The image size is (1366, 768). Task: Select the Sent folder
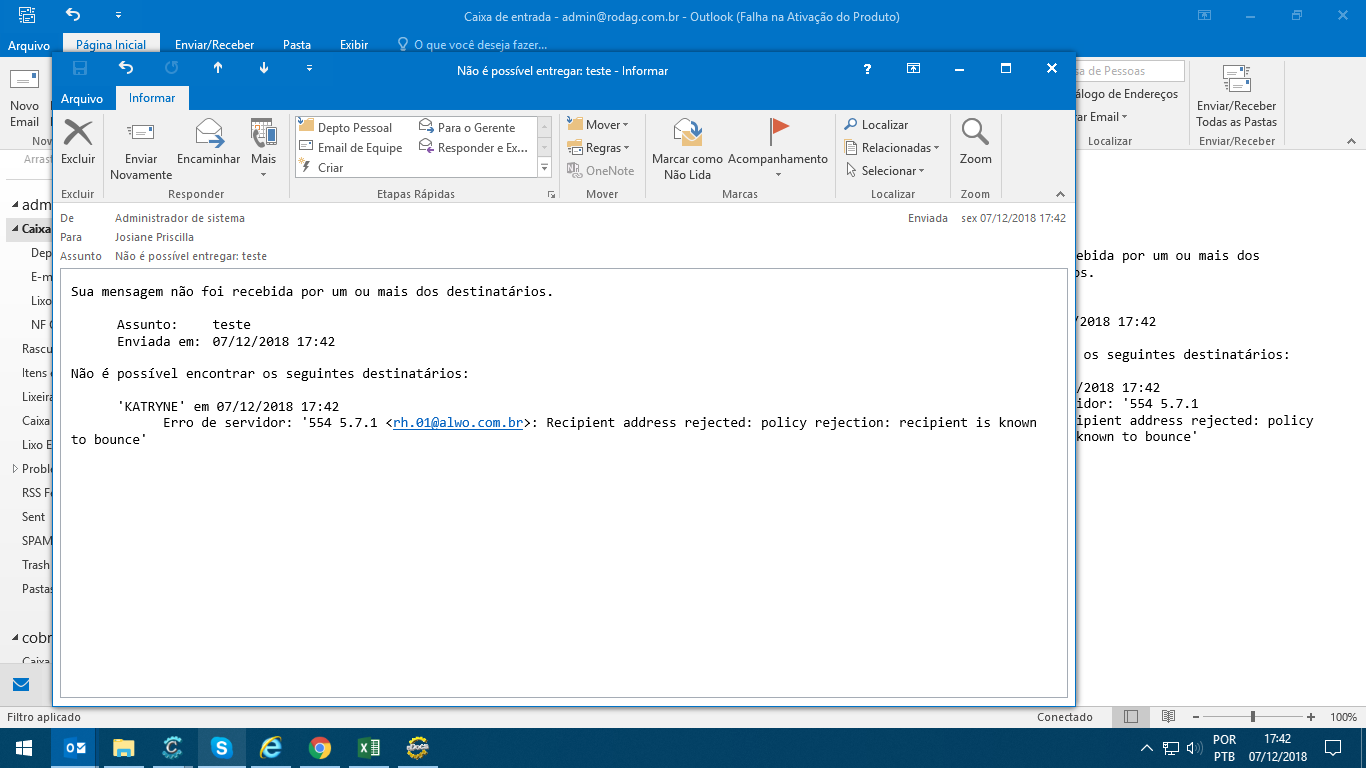coord(34,517)
